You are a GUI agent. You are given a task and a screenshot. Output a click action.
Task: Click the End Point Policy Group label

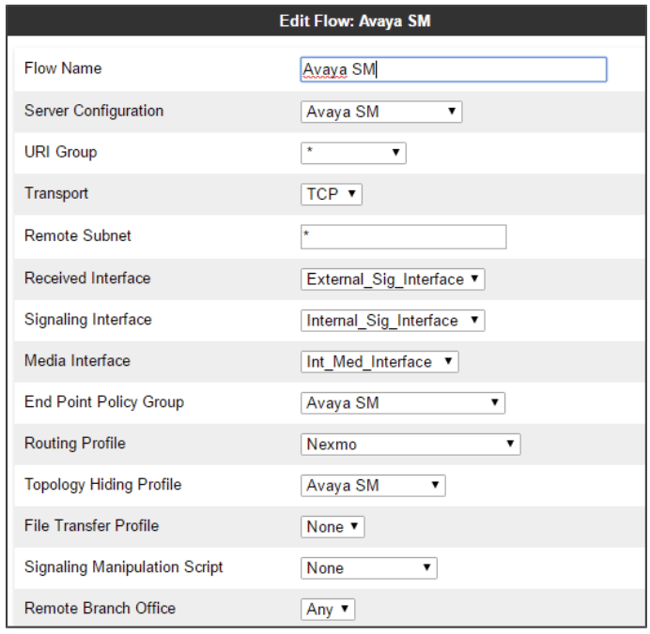click(x=104, y=402)
